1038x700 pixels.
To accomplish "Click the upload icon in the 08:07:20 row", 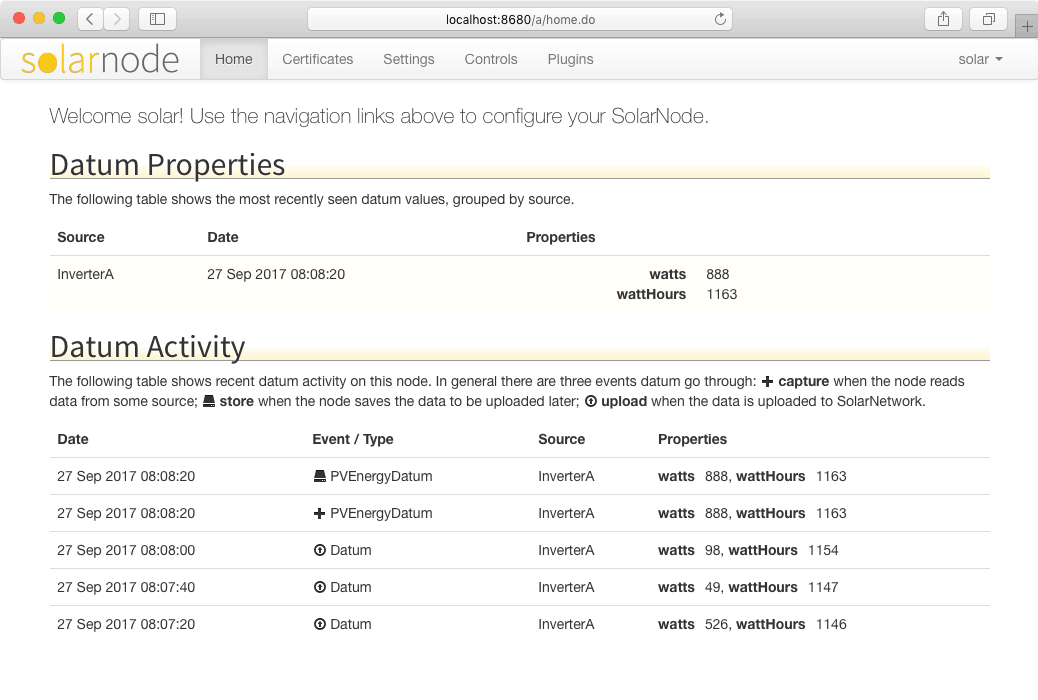I will 320,625.
